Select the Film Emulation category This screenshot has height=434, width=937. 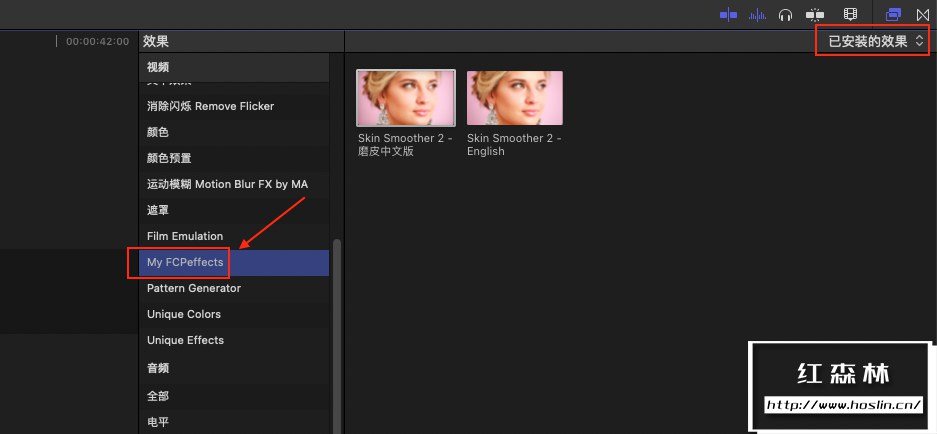point(234,236)
